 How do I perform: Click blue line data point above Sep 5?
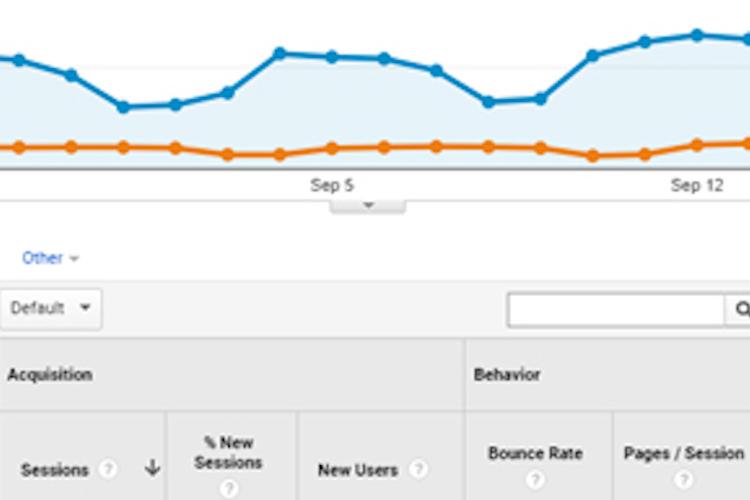pyautogui.click(x=332, y=57)
